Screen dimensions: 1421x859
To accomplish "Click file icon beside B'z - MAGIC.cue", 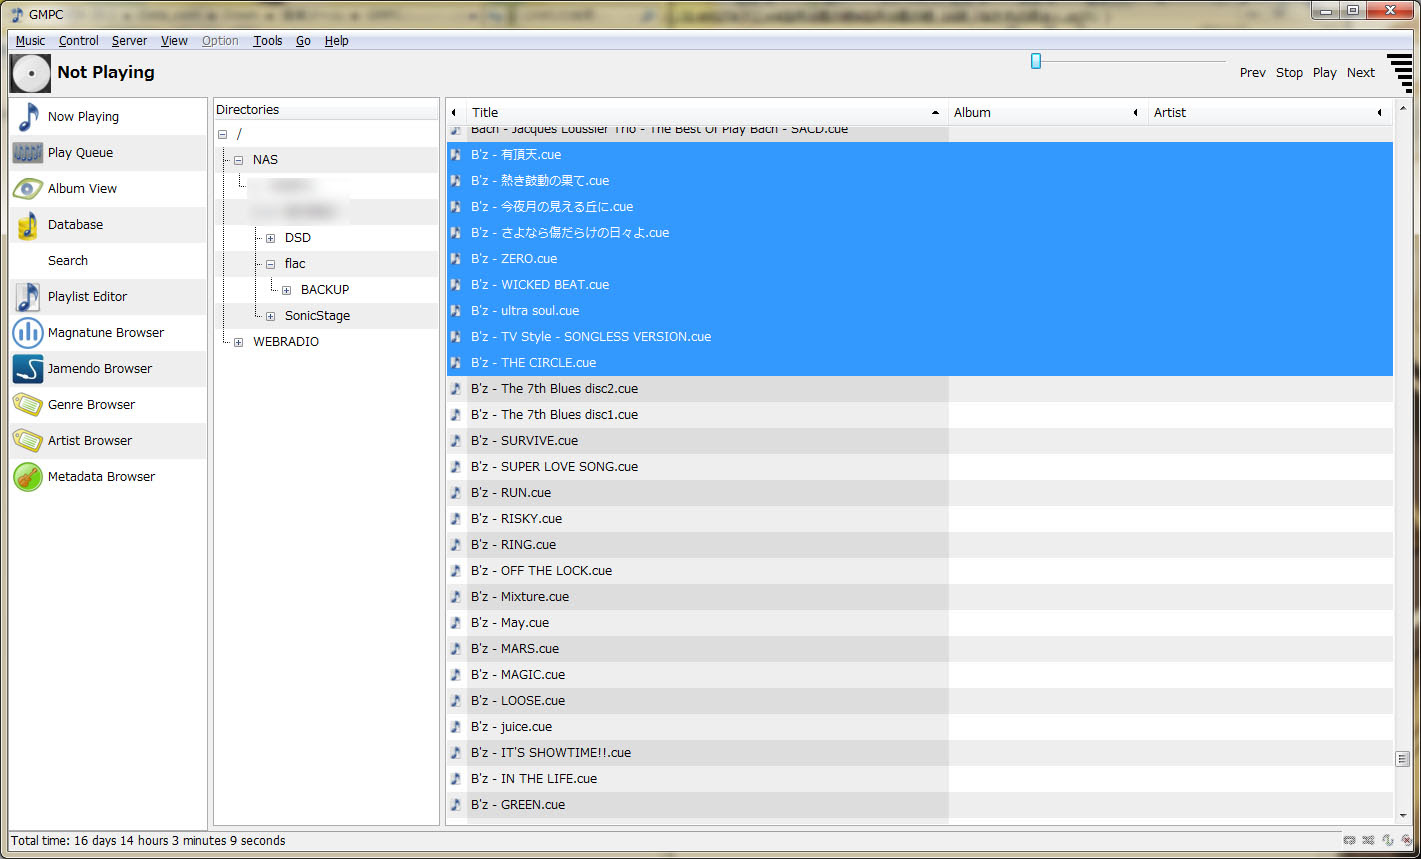I will click(456, 674).
